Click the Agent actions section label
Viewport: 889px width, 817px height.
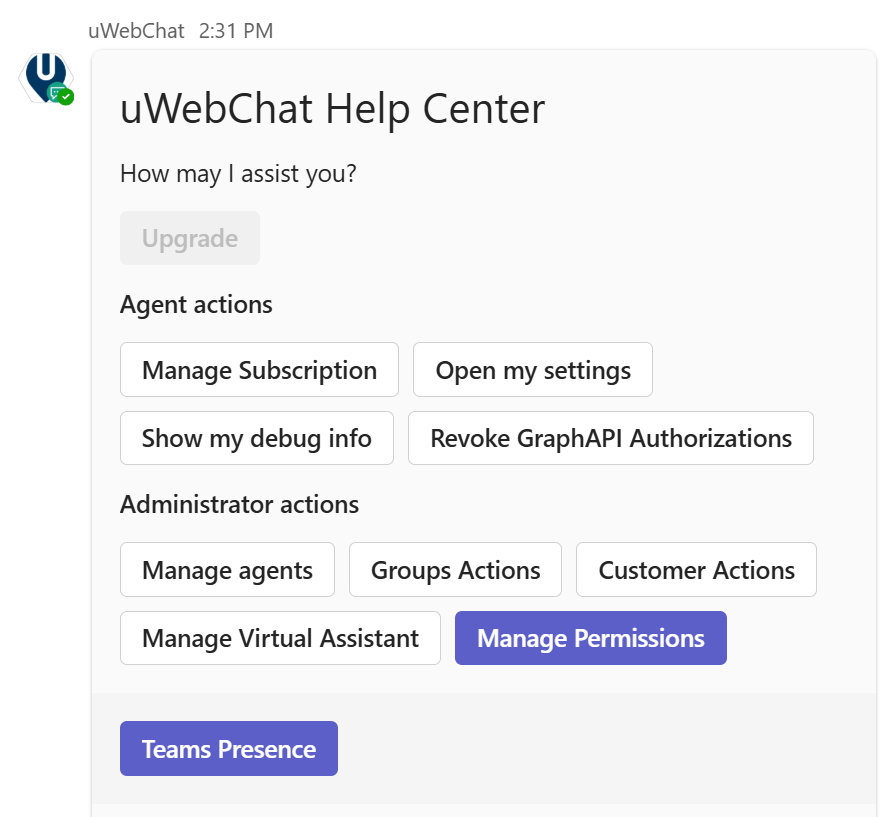click(x=196, y=305)
